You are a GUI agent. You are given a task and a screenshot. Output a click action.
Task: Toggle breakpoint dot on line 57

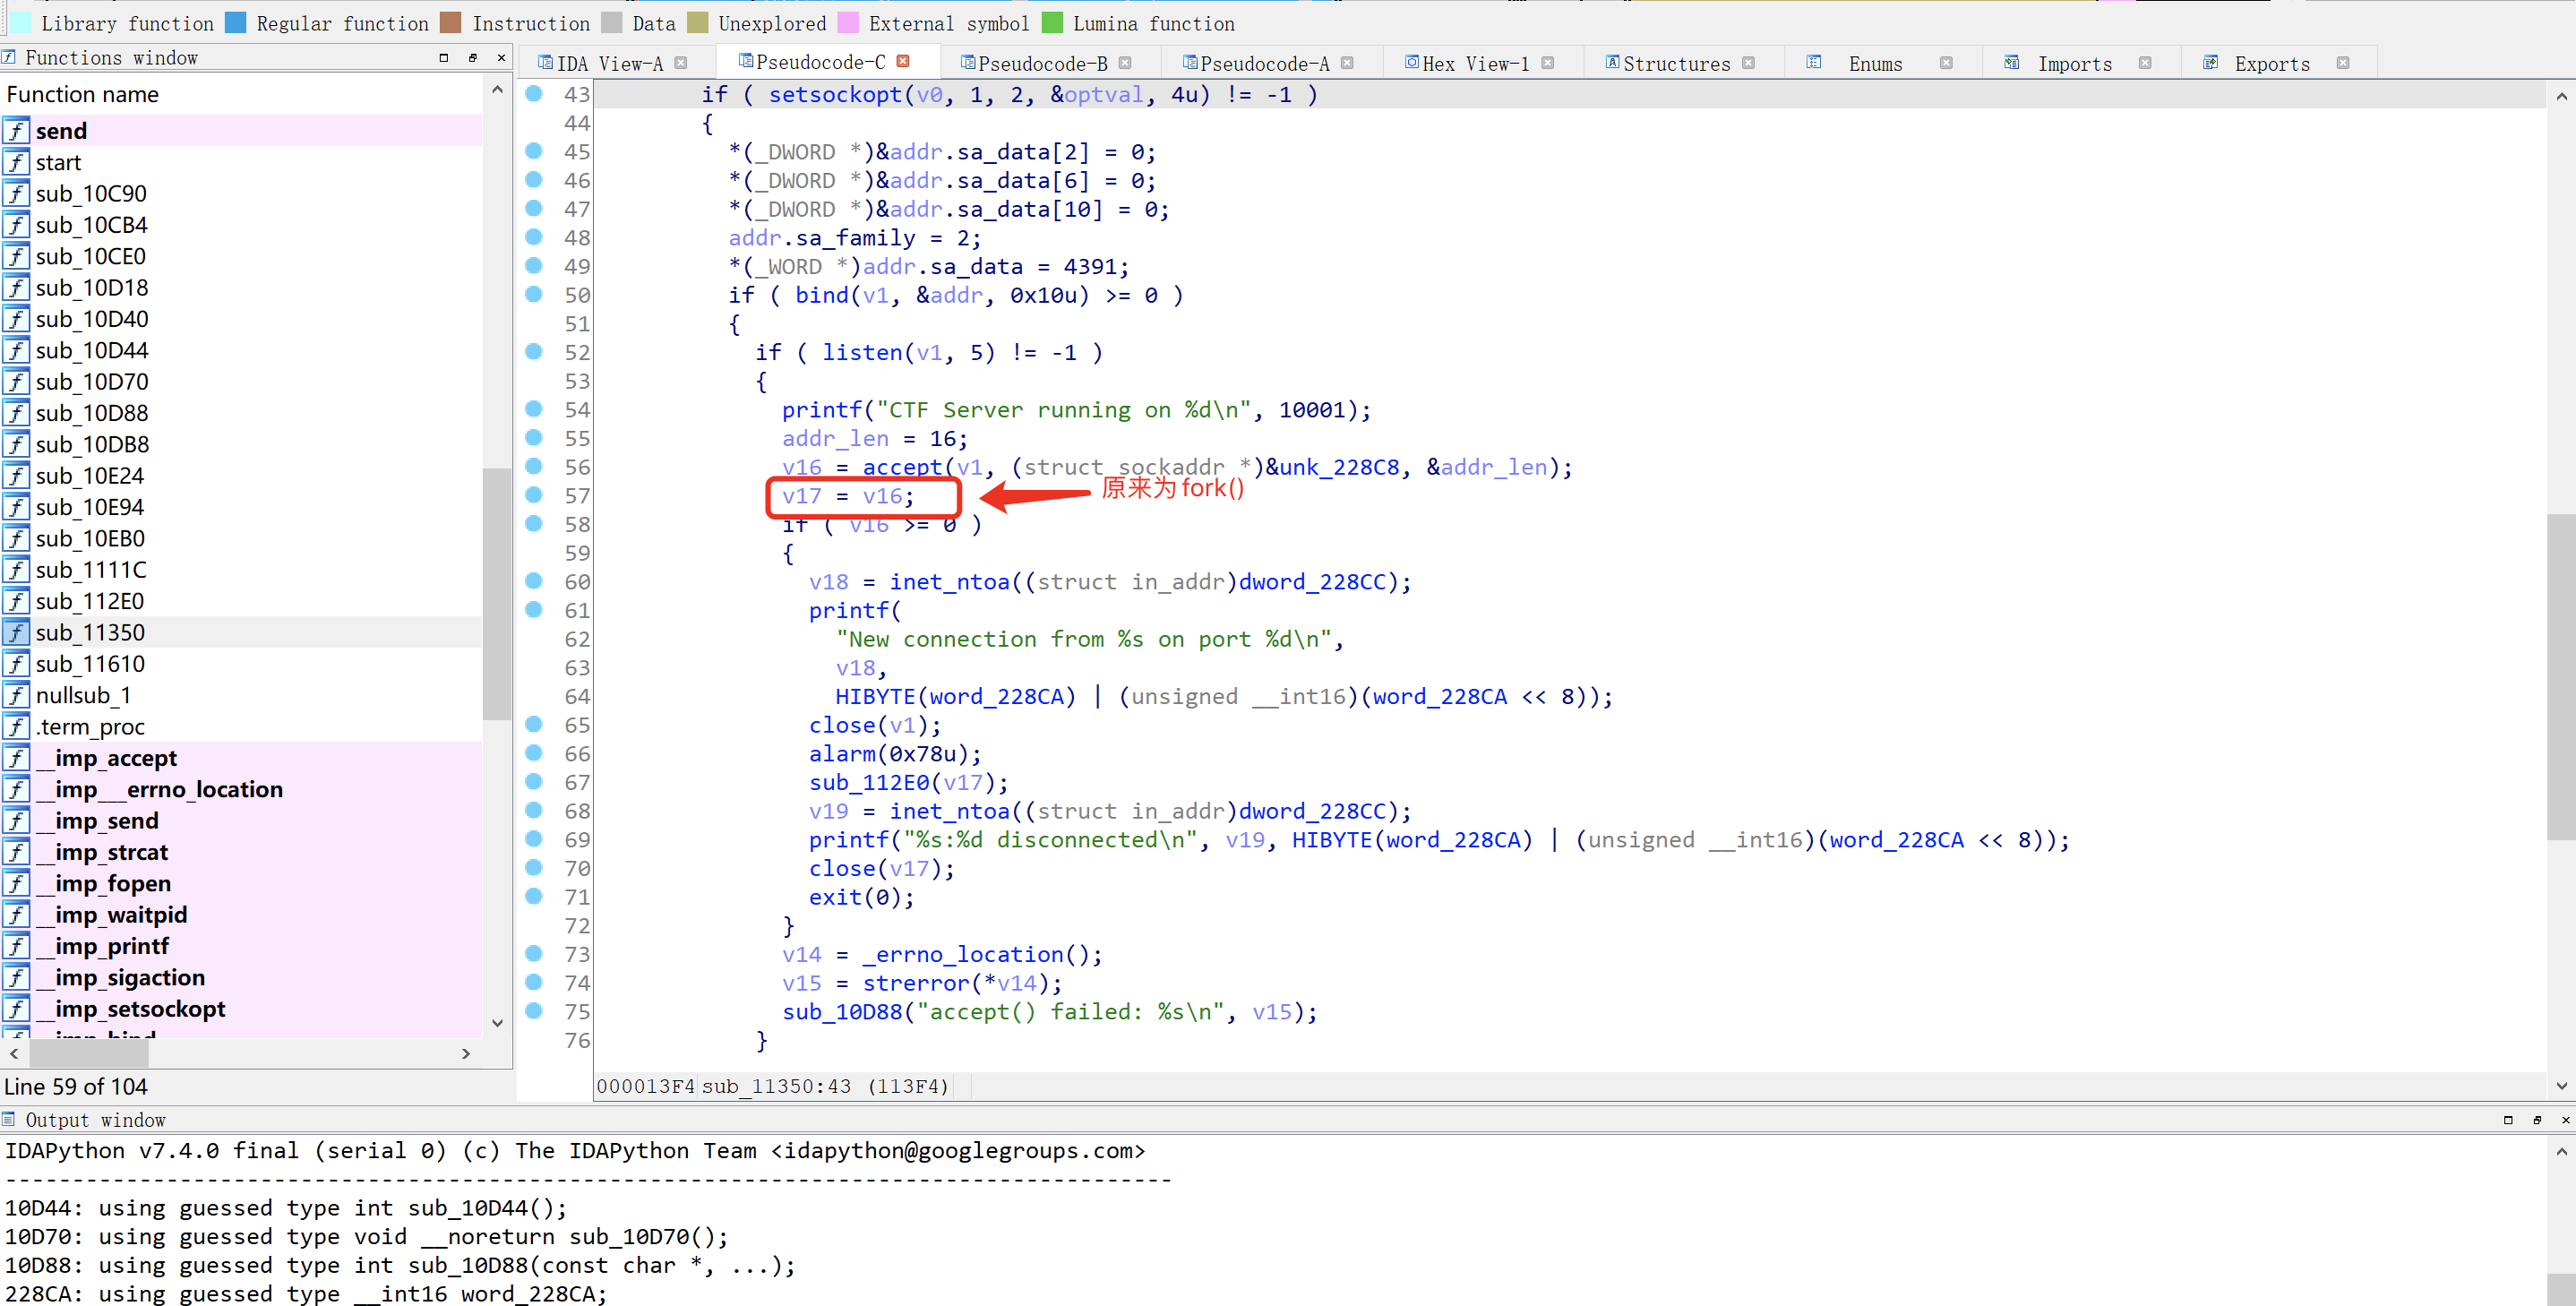(x=534, y=495)
